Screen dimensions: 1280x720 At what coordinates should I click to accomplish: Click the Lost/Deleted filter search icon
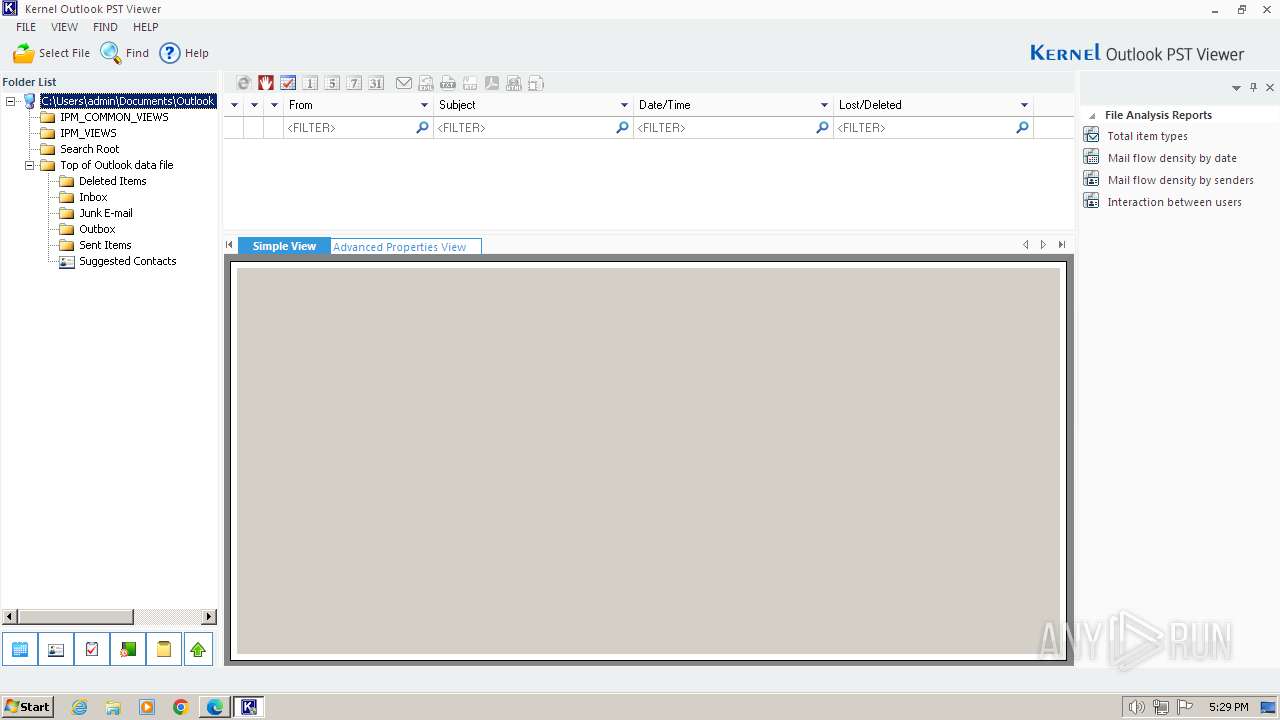[x=1022, y=128]
